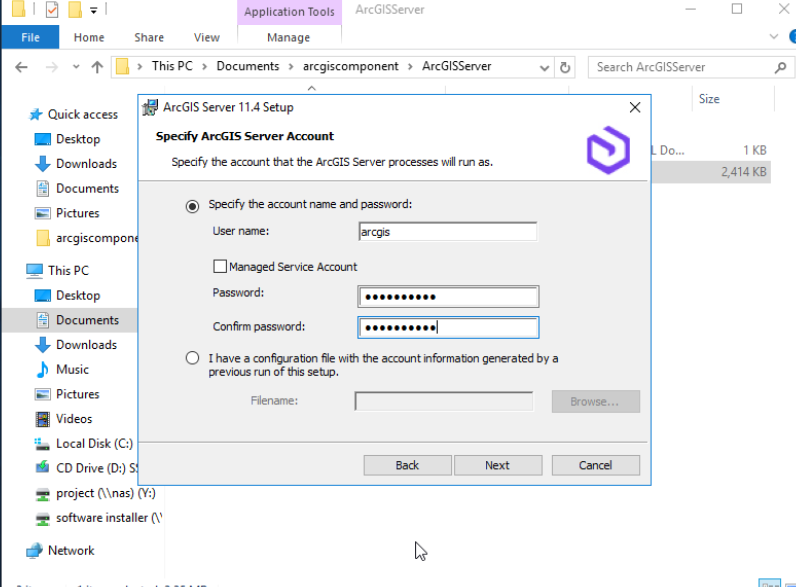Open the Videos folder

[74, 418]
